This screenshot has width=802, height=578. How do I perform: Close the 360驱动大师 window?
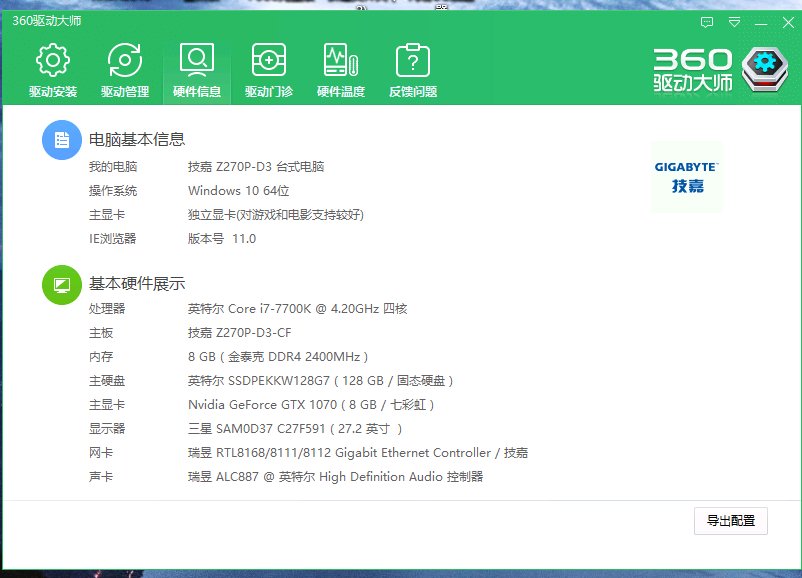click(788, 22)
